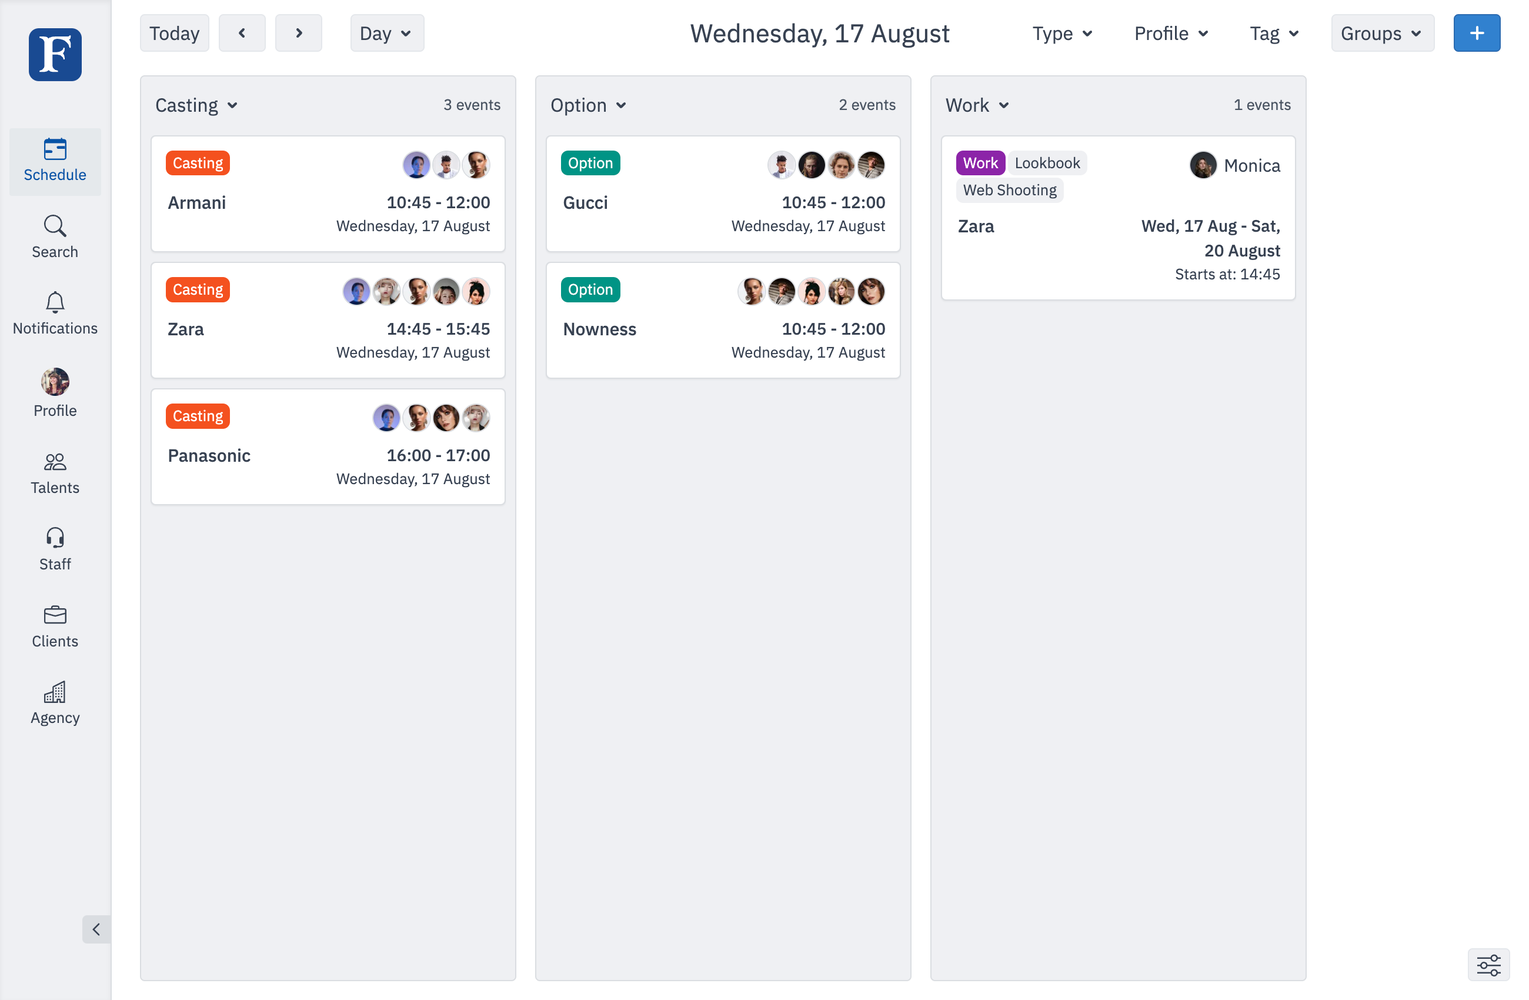Expand the Type filter dropdown
This screenshot has width=1529, height=1000.
pyautogui.click(x=1062, y=34)
